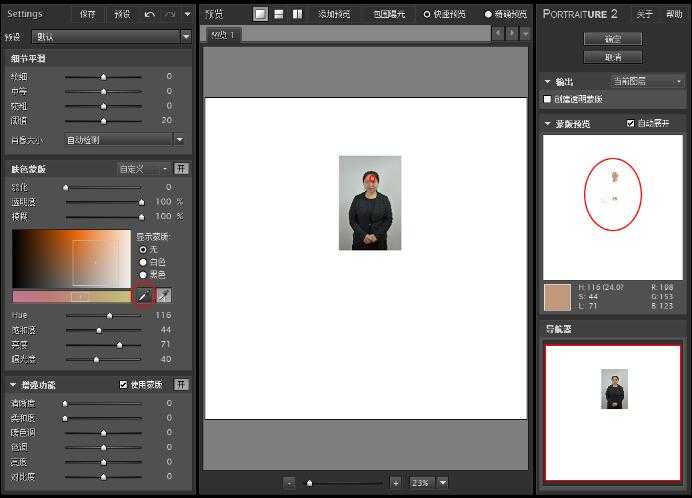This screenshot has width=692, height=498.
Task: Switch to single-pane preview layout icon
Action: [260, 14]
